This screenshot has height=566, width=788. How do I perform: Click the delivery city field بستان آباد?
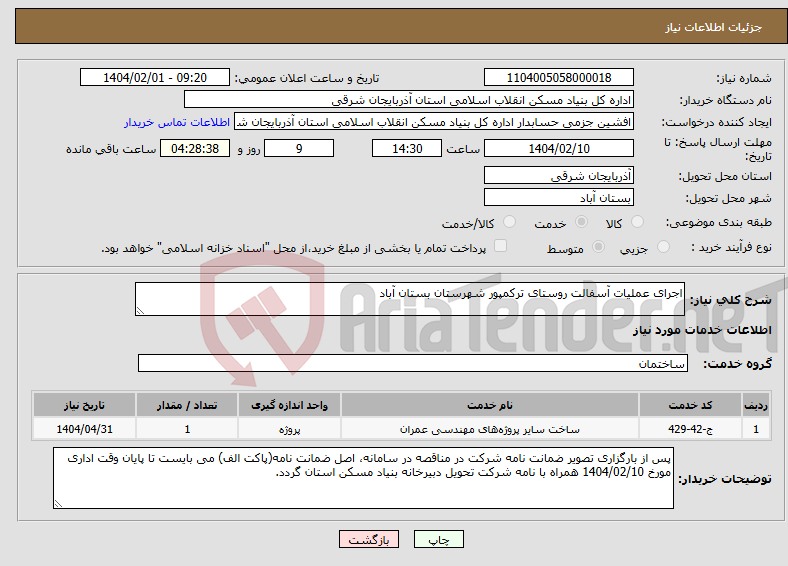pos(559,197)
